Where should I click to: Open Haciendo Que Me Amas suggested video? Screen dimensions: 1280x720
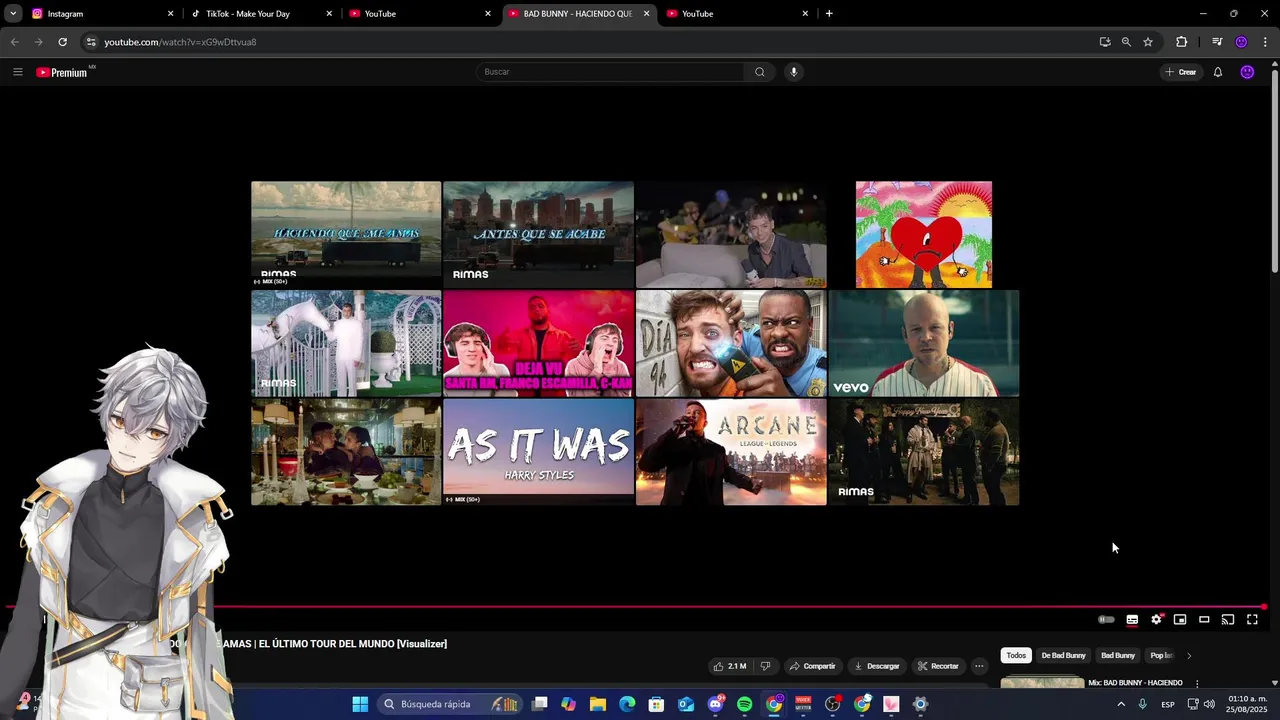346,234
